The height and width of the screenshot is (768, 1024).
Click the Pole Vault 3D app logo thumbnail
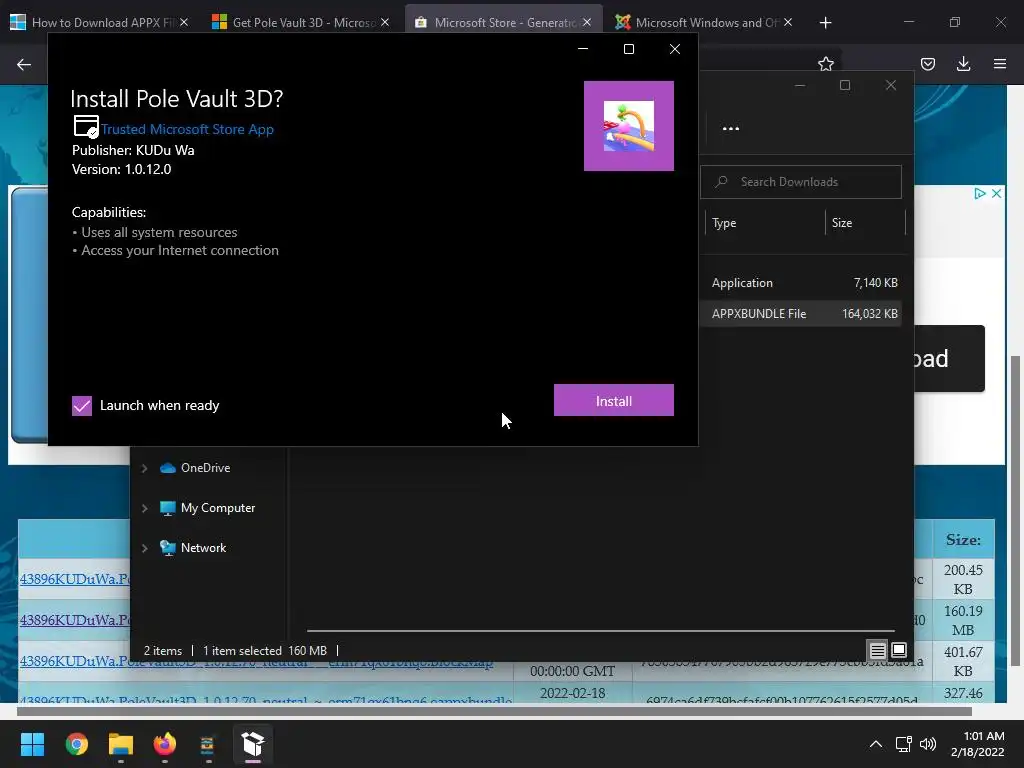point(628,126)
